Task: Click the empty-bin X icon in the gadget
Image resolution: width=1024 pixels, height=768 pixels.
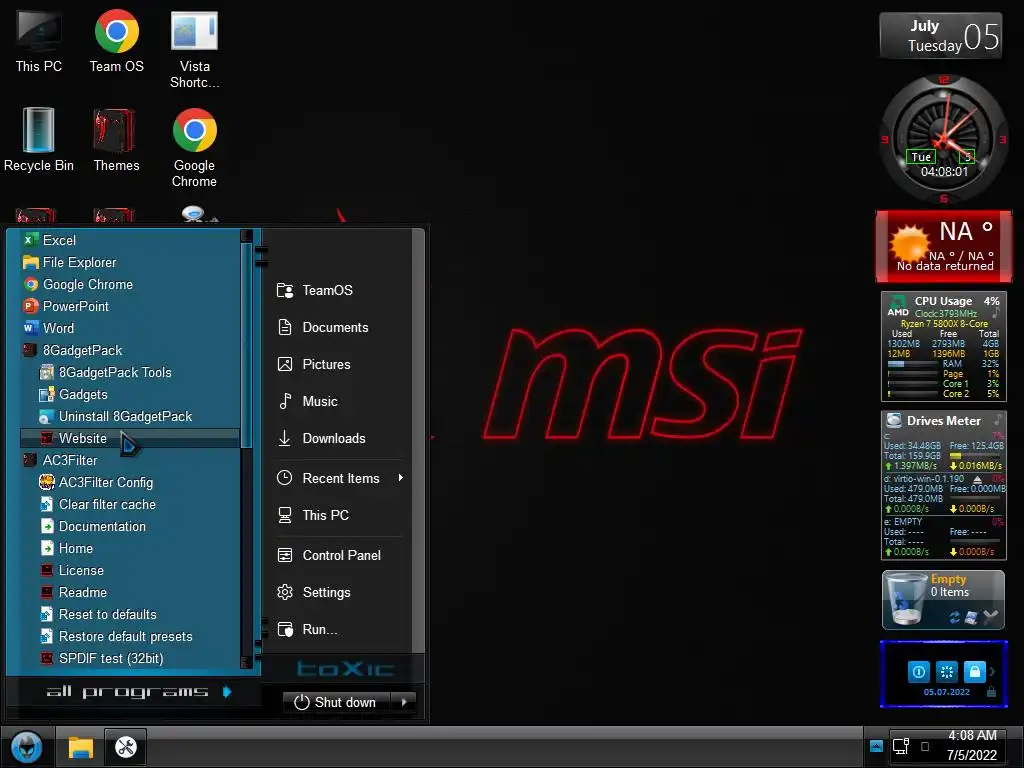Action: (x=991, y=616)
